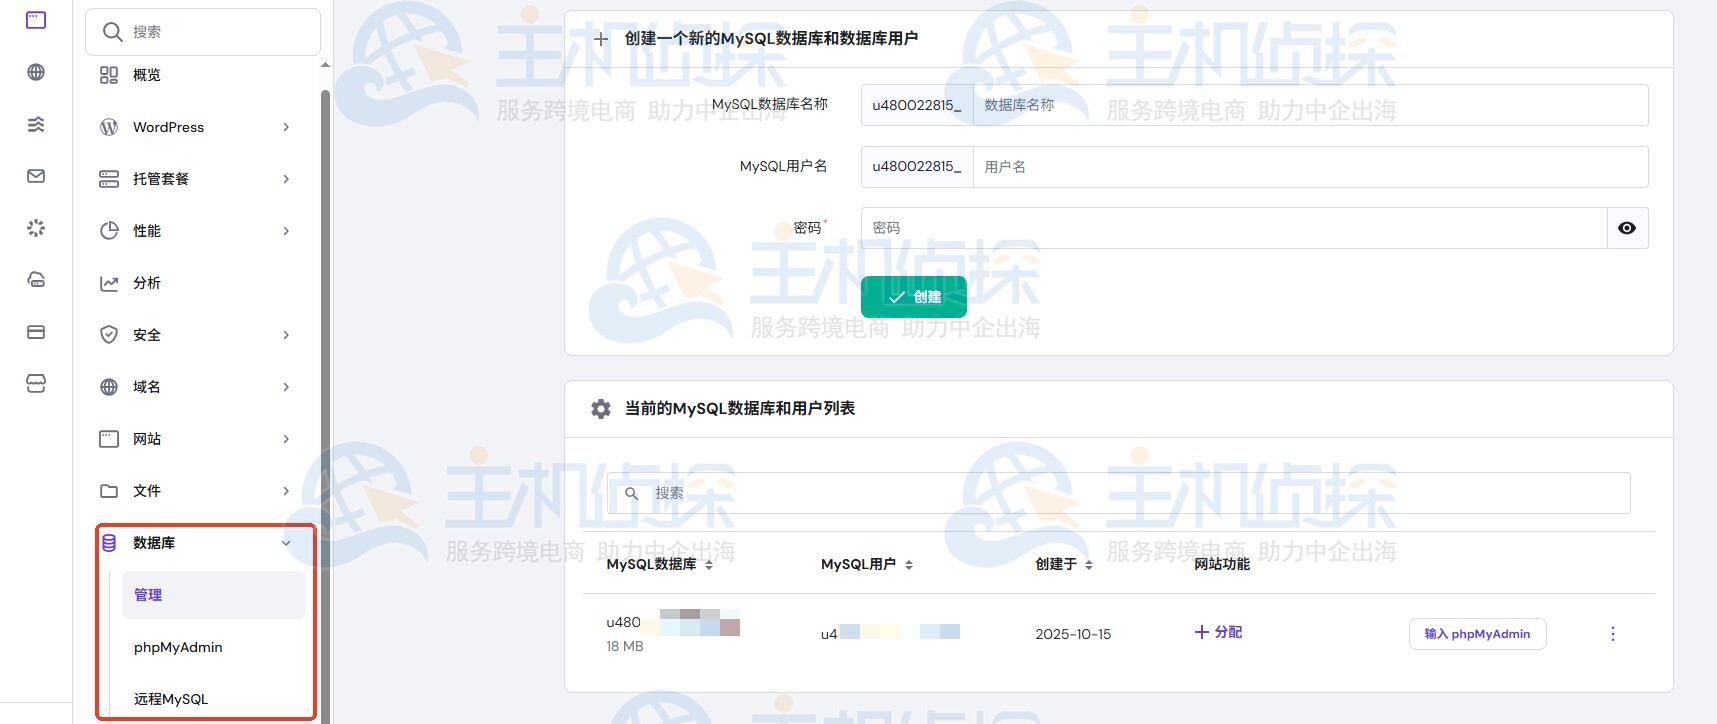
Task: Sort by MySQL数据库 column arrows
Action: 709,565
